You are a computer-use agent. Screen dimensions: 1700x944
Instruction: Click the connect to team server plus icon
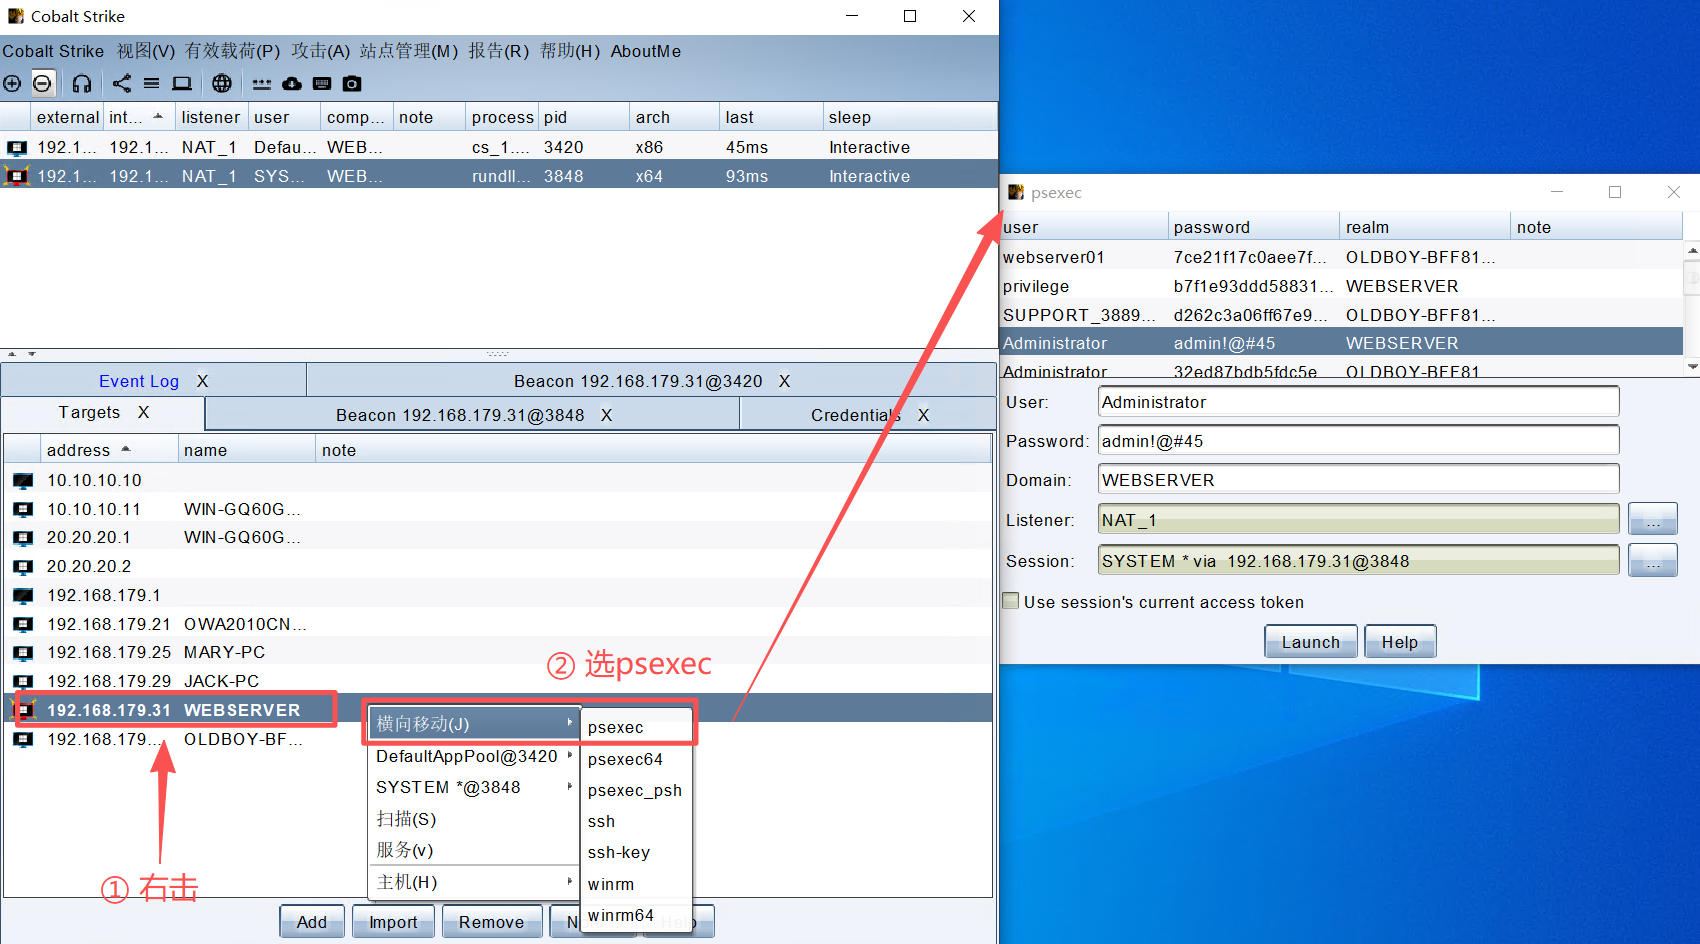point(12,84)
